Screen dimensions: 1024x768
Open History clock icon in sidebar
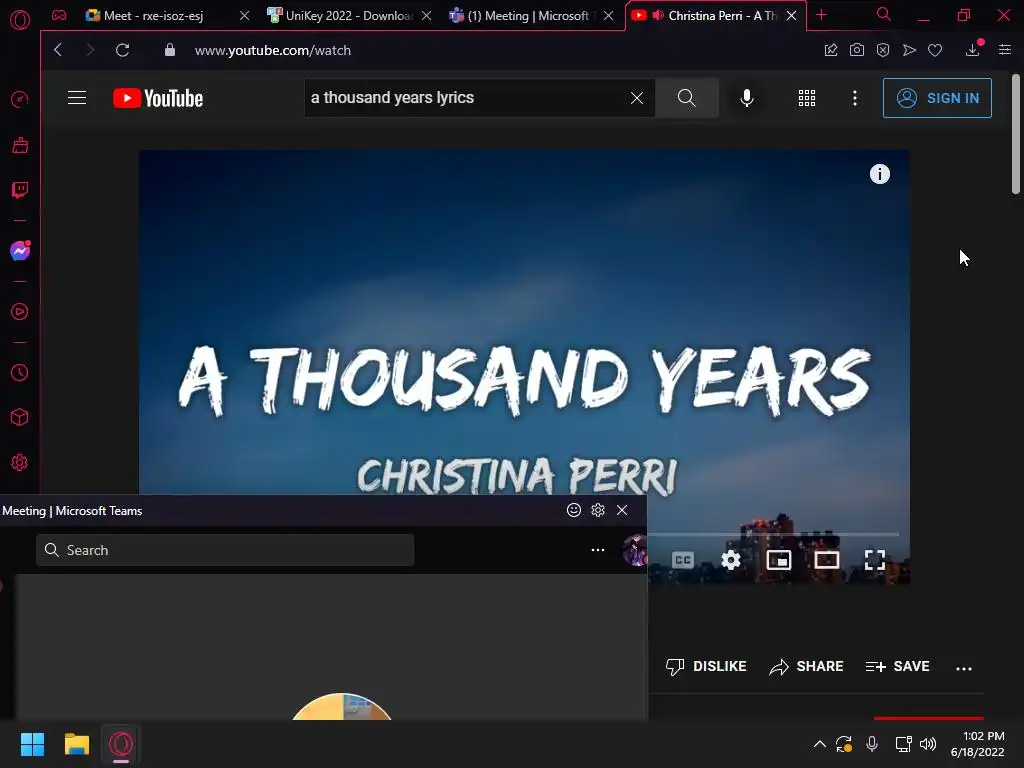tap(20, 372)
